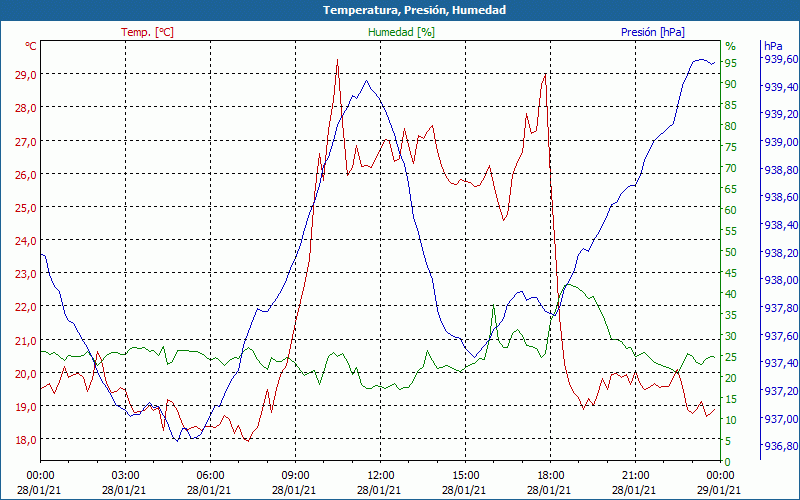Click humidity axis value '60'
This screenshot has width=800, height=500.
[x=731, y=210]
